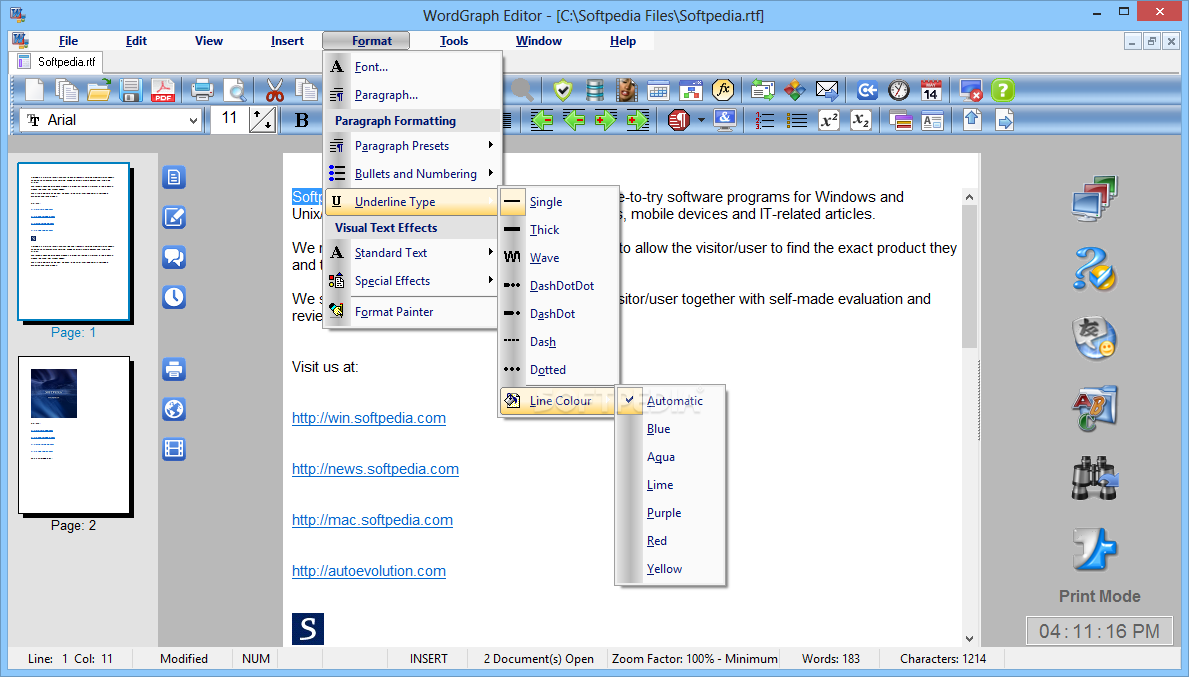
Task: Click the green question mark help icon
Action: [1002, 91]
